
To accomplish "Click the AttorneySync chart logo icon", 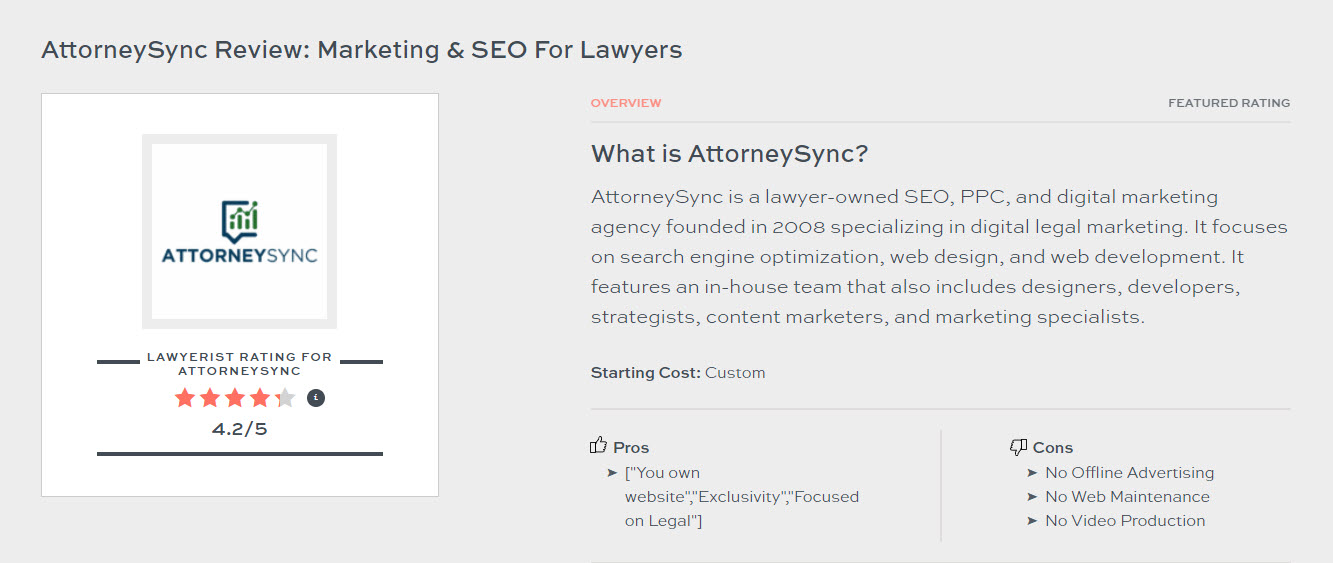I will click(x=239, y=220).
